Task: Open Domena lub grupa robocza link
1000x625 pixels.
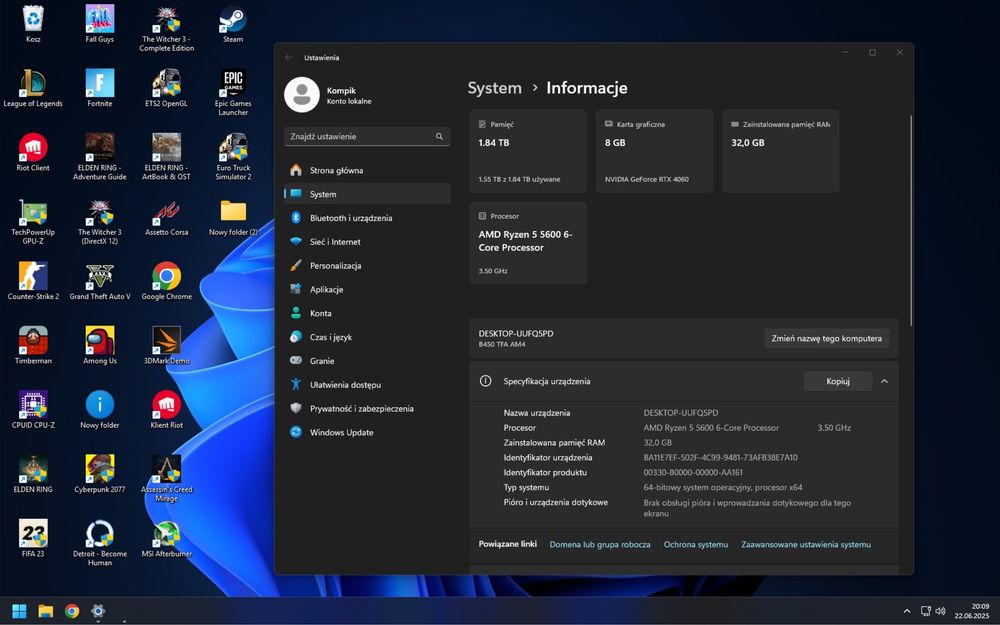Action: point(599,545)
